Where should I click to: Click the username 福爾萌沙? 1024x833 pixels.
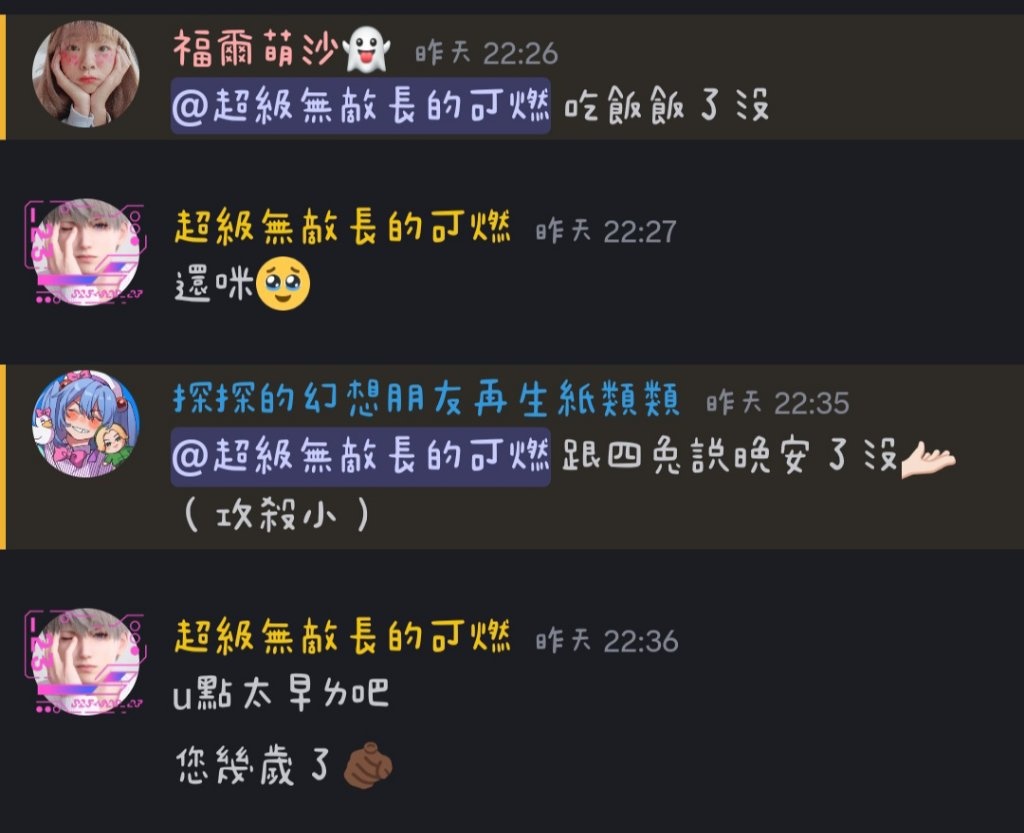tap(256, 50)
